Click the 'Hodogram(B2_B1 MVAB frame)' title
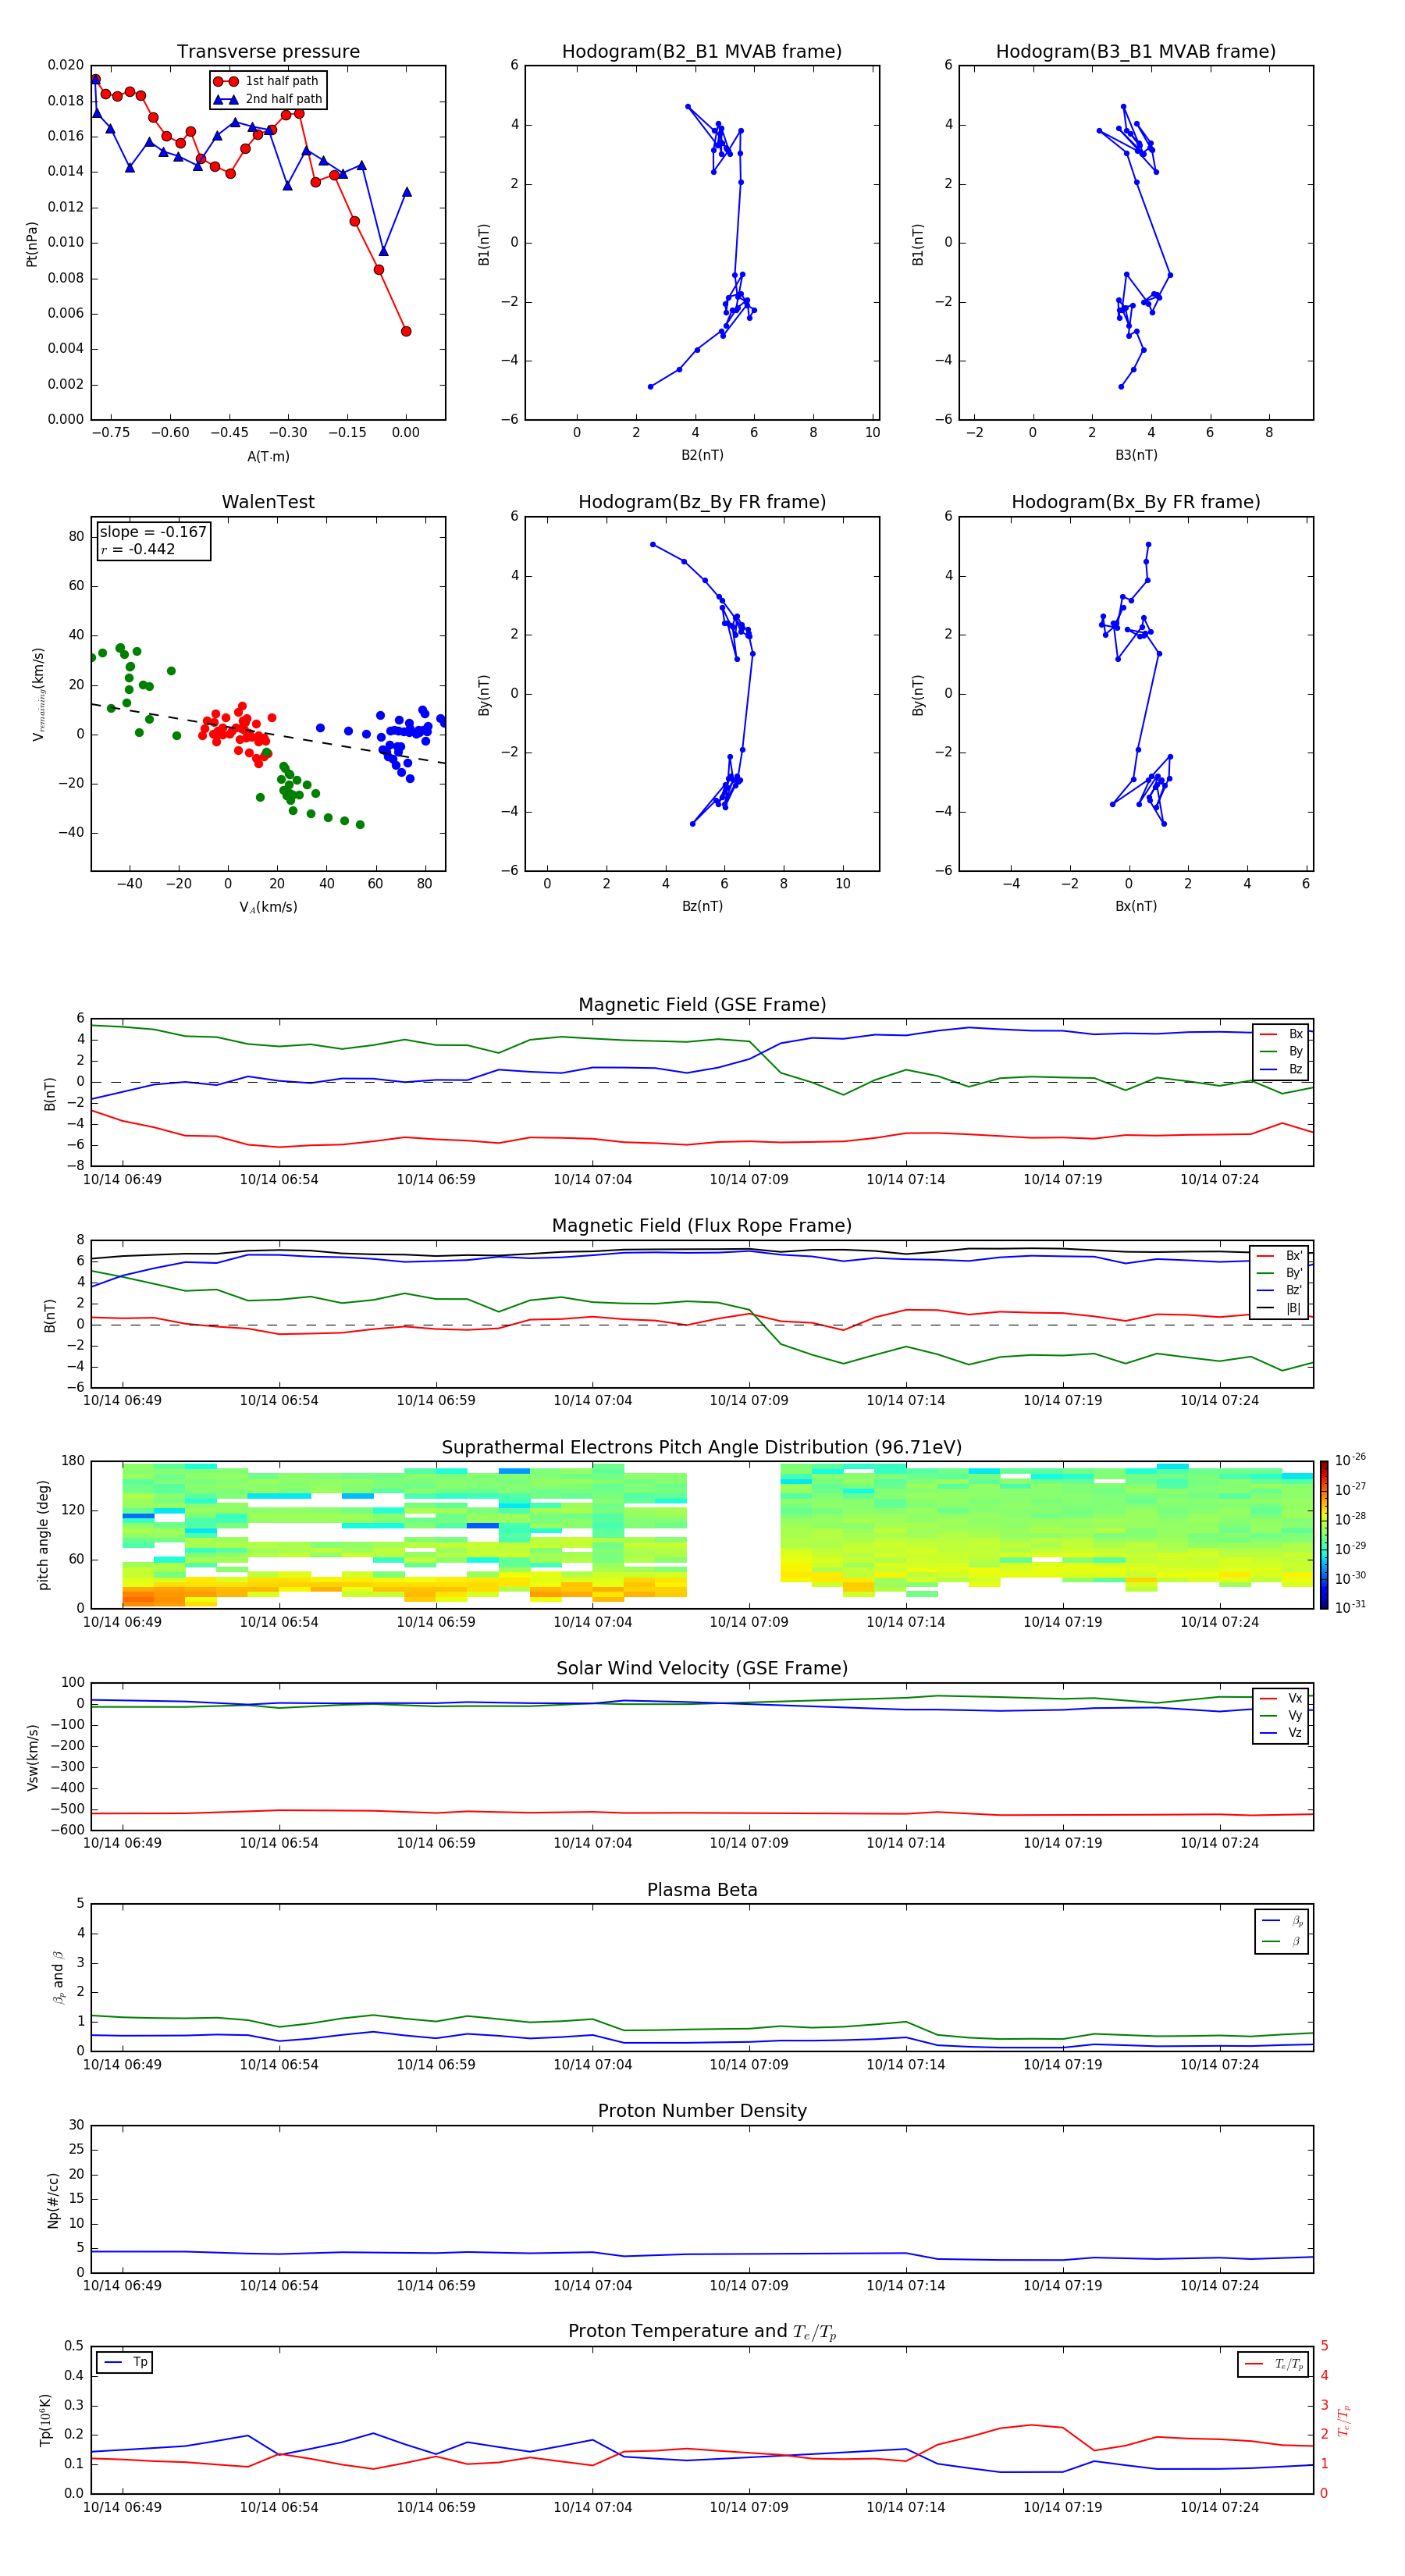Image resolution: width=1405 pixels, height=2576 pixels. (x=701, y=52)
